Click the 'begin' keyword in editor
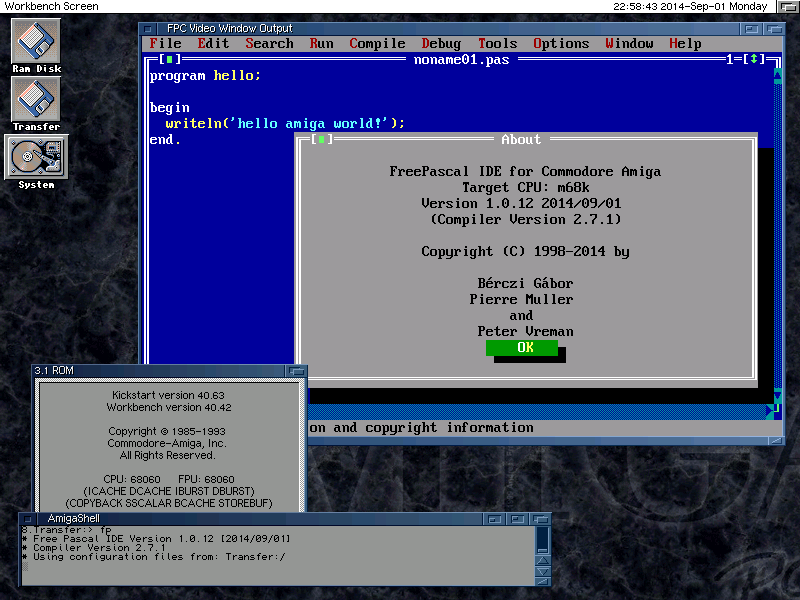Image resolution: width=800 pixels, height=600 pixels. click(169, 108)
